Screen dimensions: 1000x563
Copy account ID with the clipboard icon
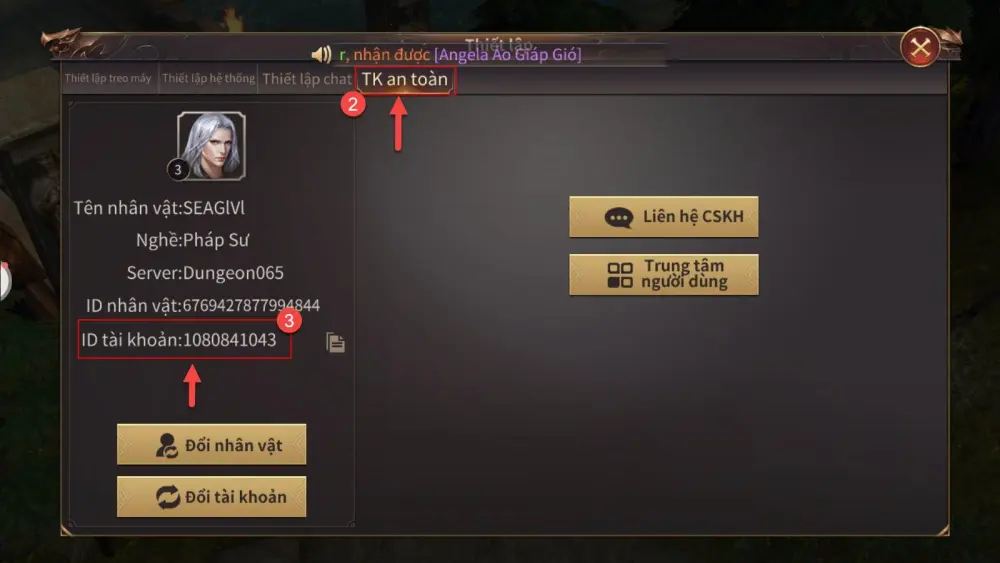pos(335,342)
